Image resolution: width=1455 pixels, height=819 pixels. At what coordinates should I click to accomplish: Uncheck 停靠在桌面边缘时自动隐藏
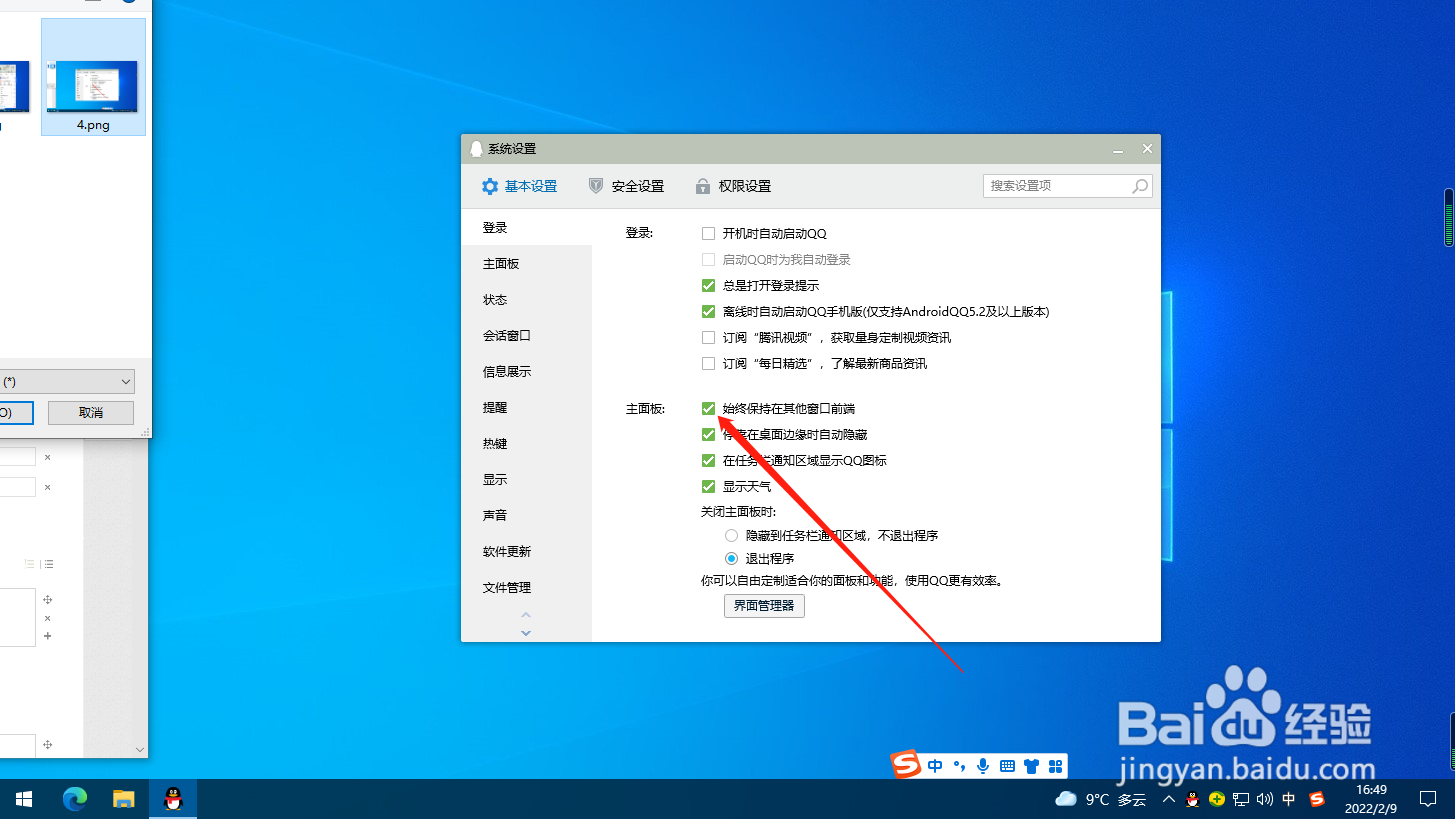point(708,435)
